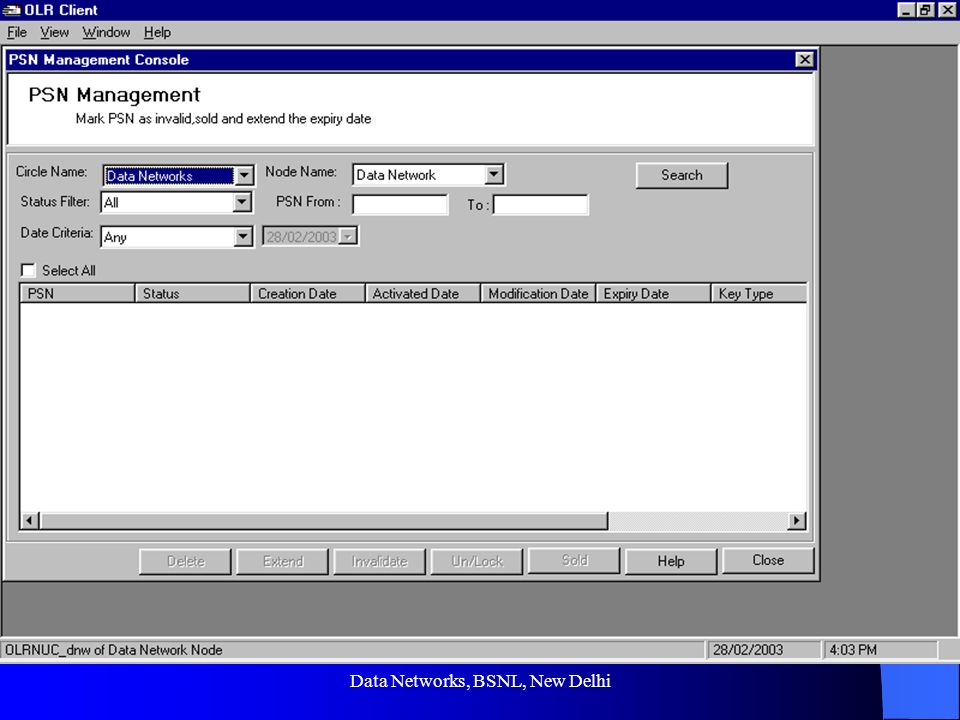The width and height of the screenshot is (960, 720).
Task: Expand the Status Filter dropdown
Action: point(242,202)
